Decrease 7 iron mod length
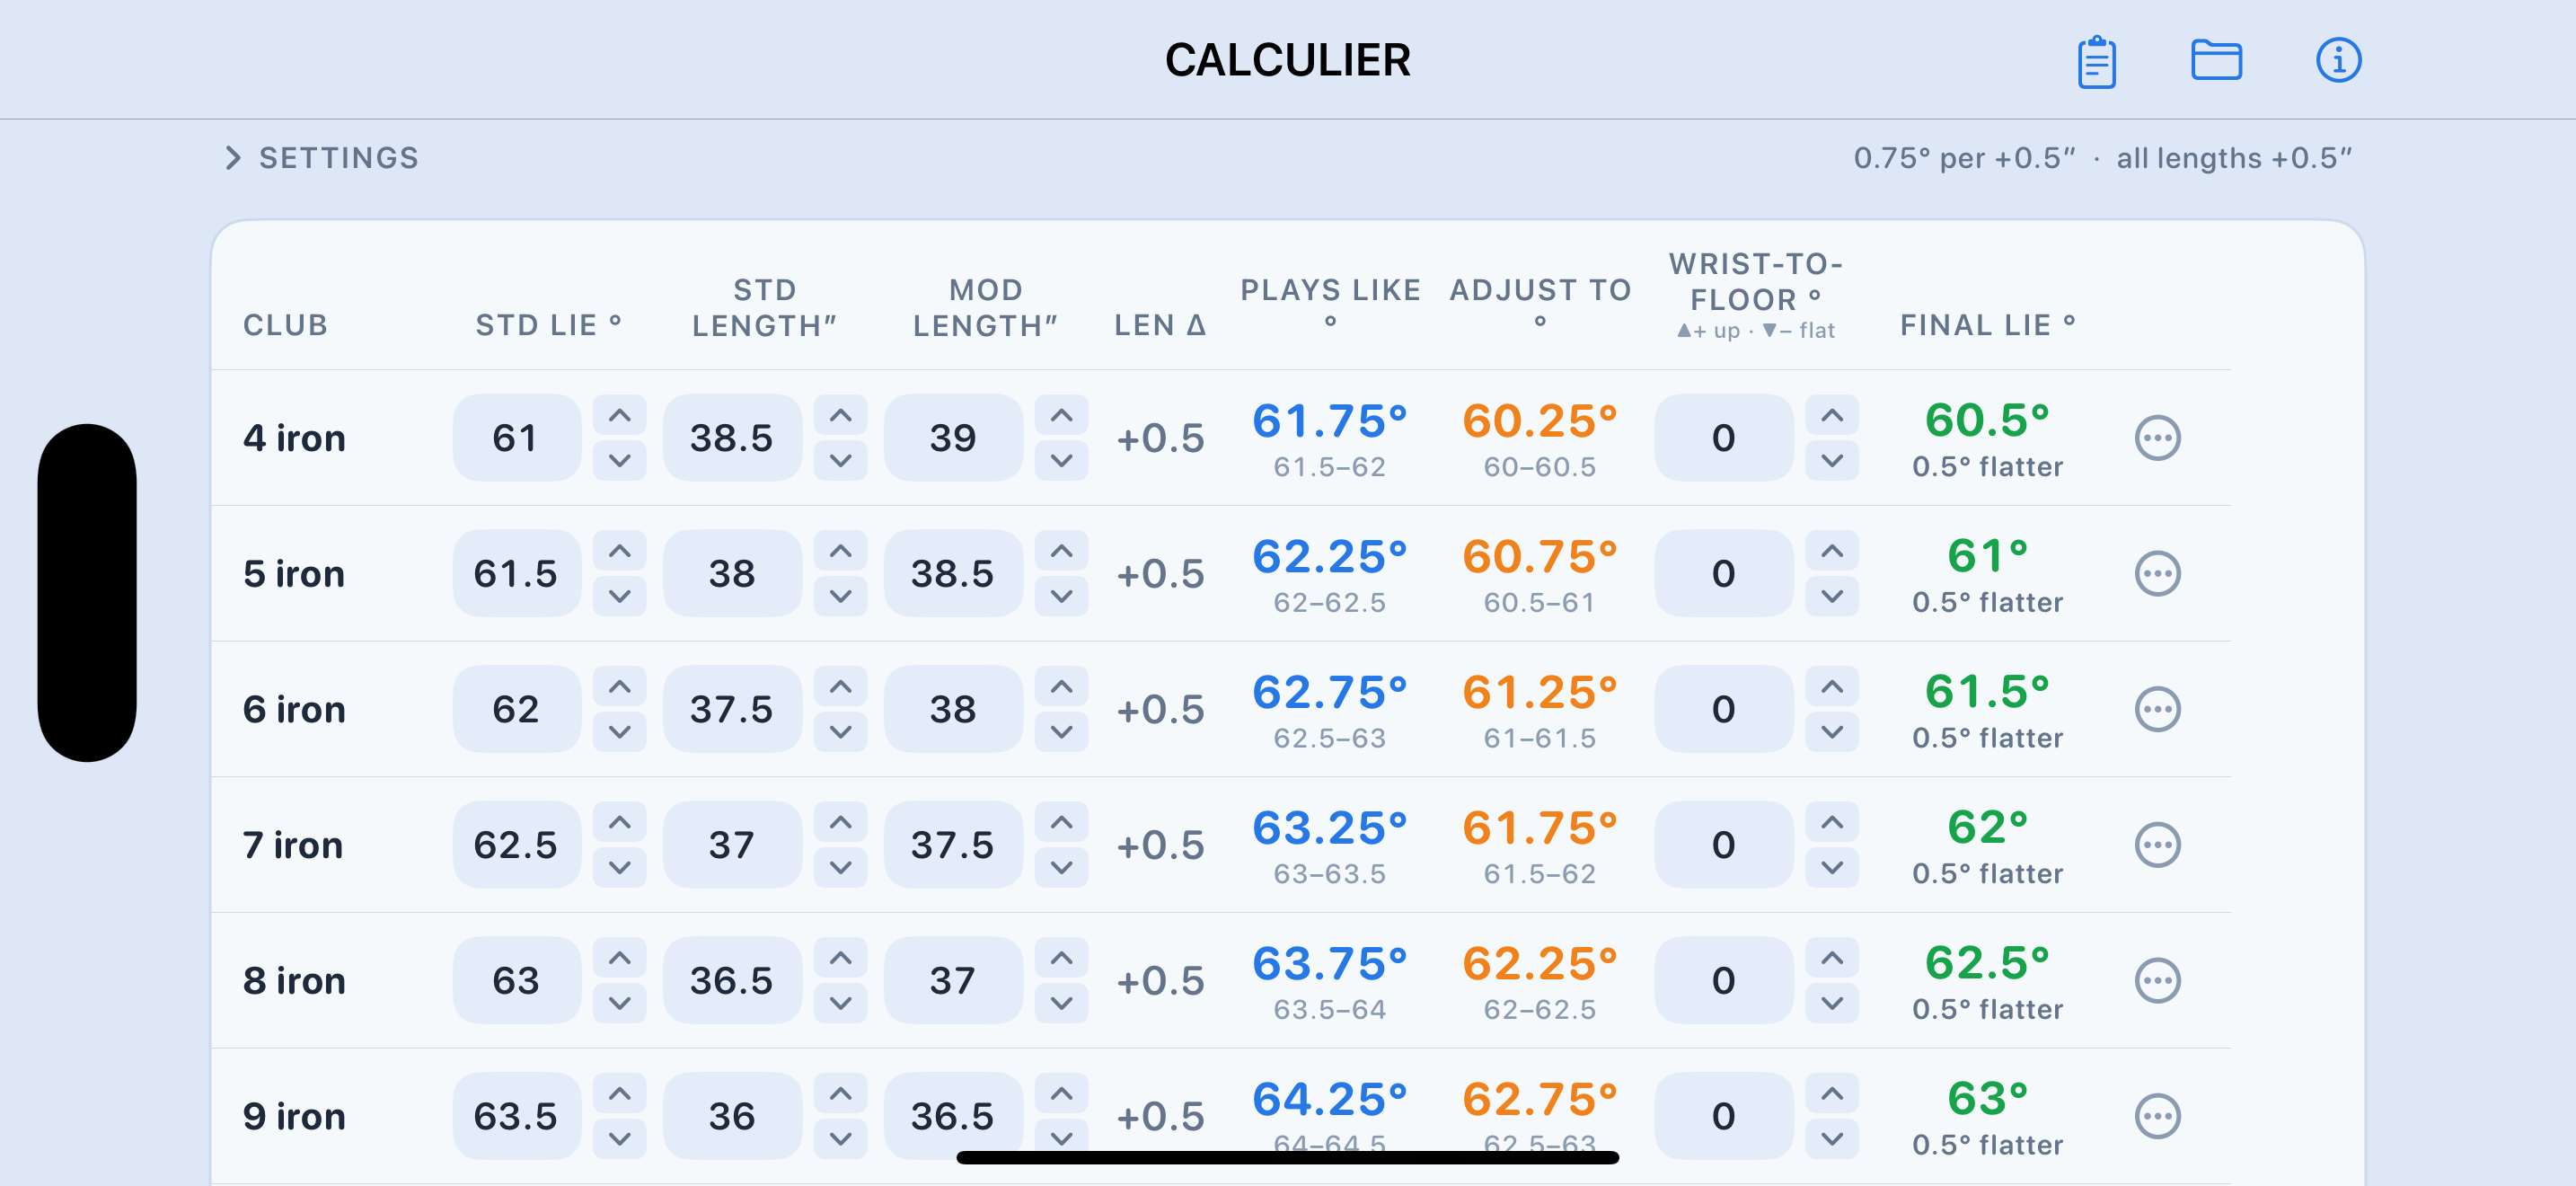The width and height of the screenshot is (2576, 1186). pos(1062,868)
